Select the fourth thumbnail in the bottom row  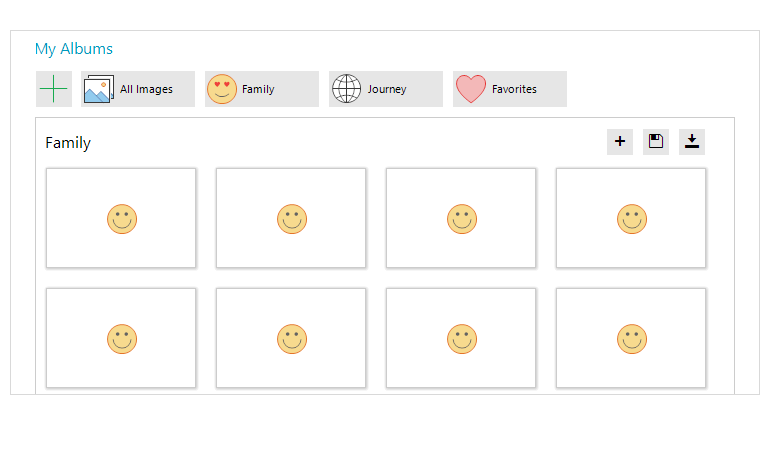tap(631, 338)
